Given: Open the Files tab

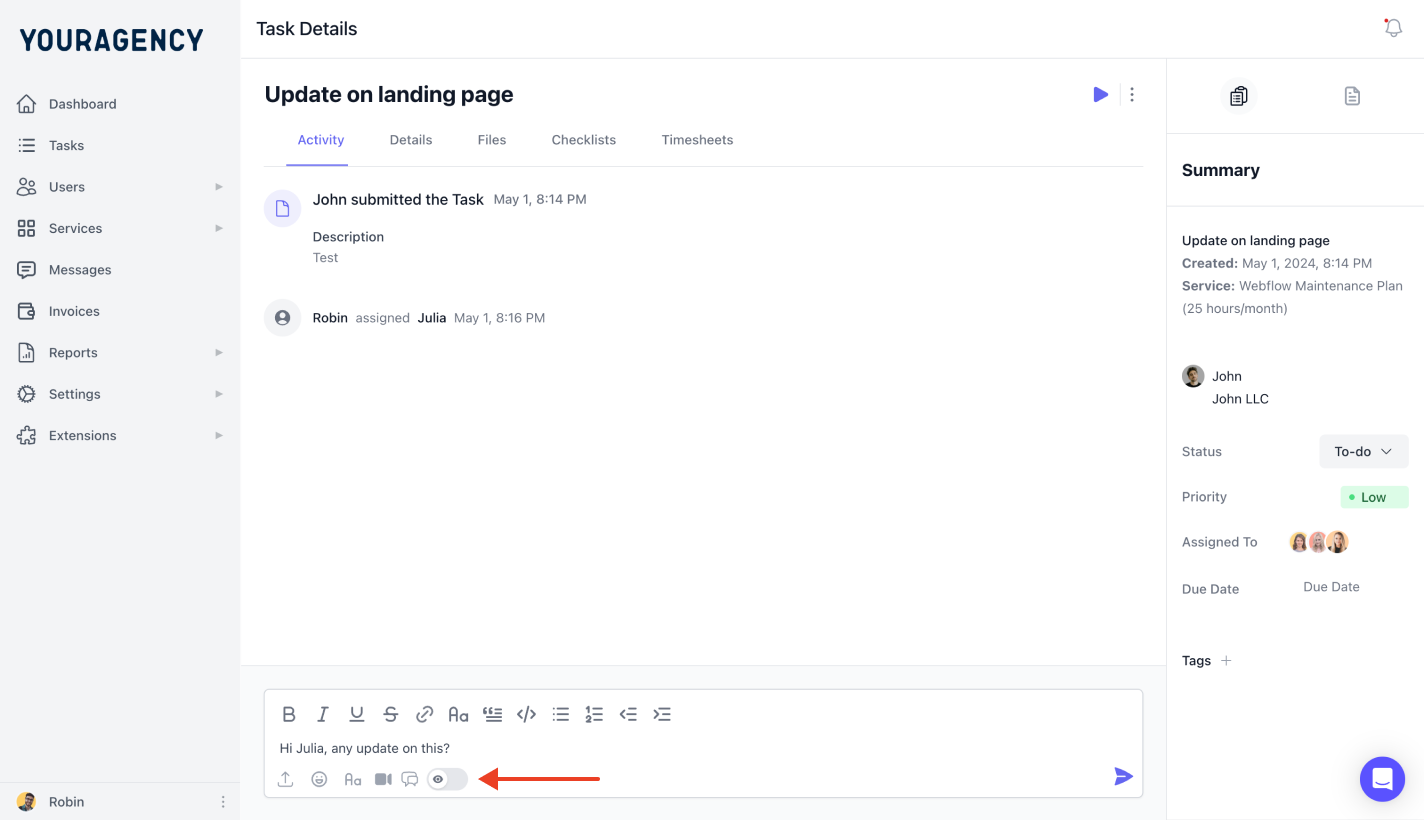Looking at the screenshot, I should point(492,140).
